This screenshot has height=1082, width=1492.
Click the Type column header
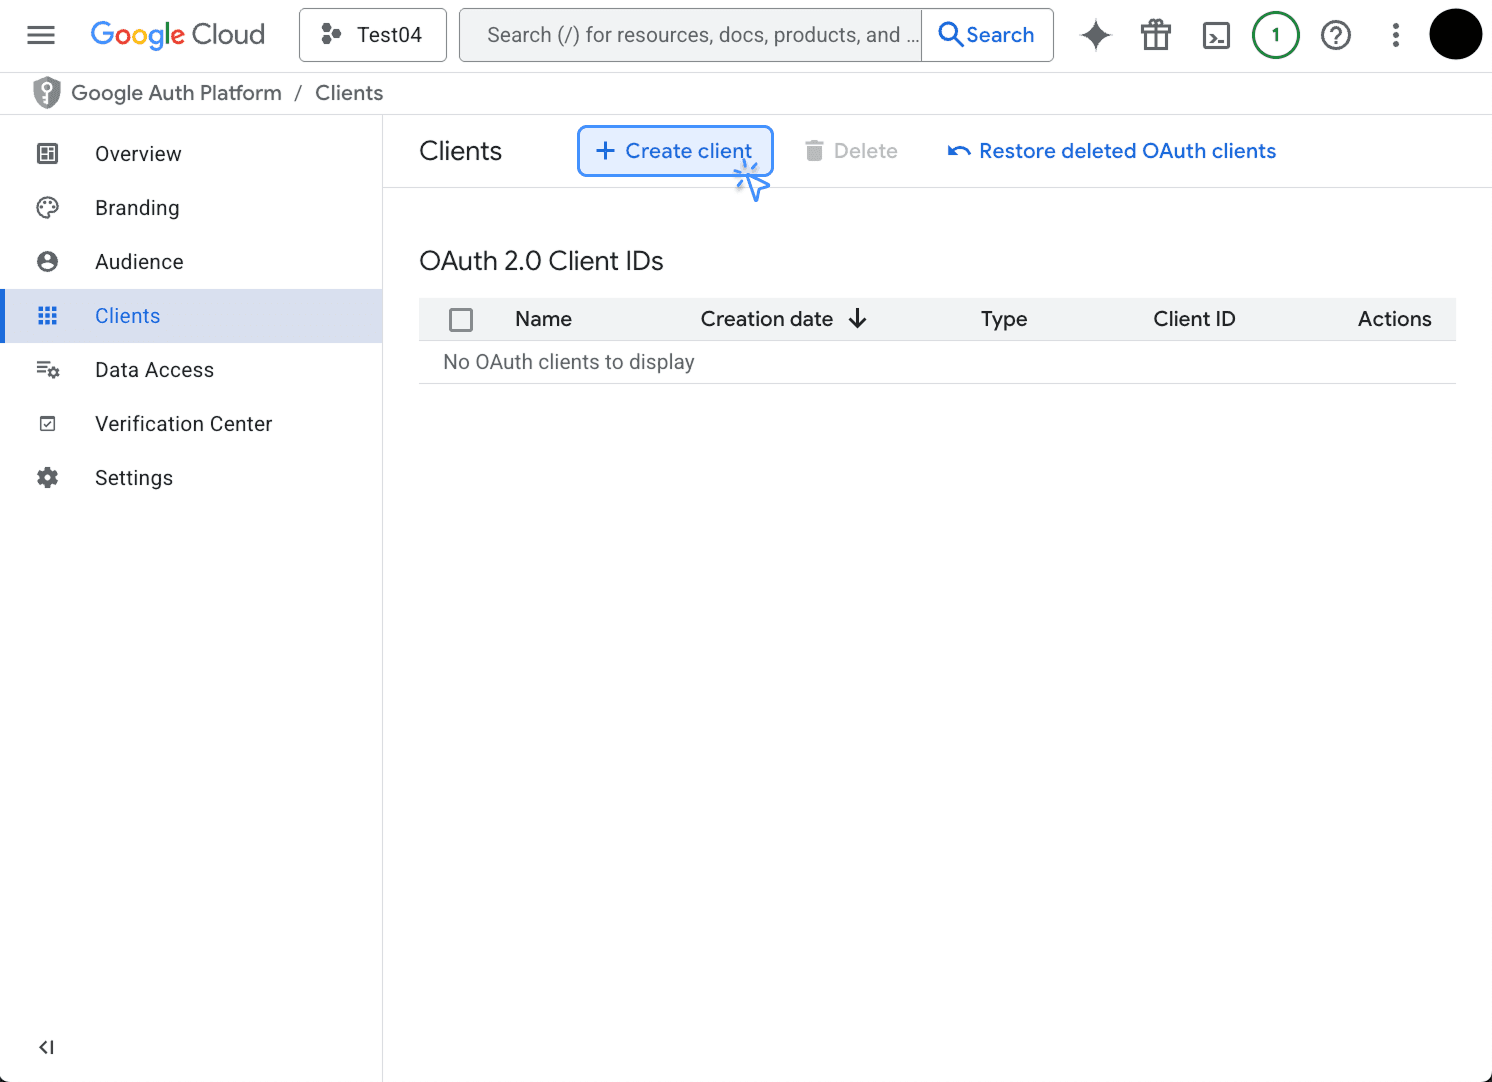click(x=1004, y=318)
